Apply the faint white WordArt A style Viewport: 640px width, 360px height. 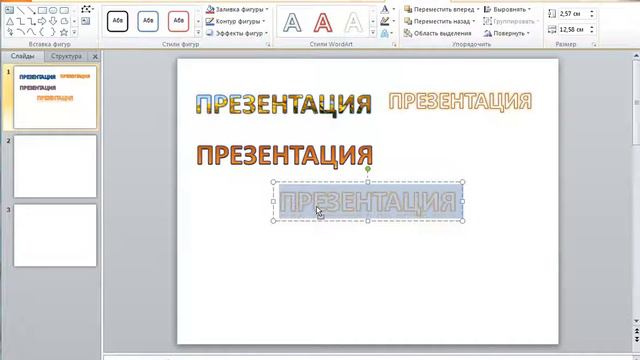point(353,22)
